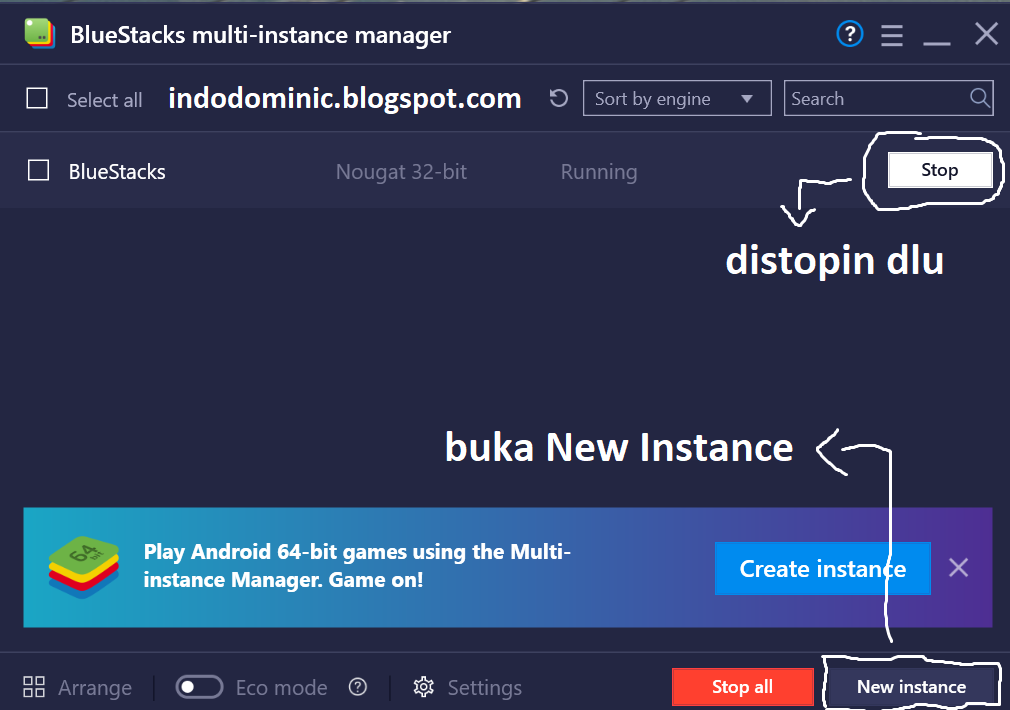Click the New instance button
The image size is (1010, 710).
coord(911,687)
